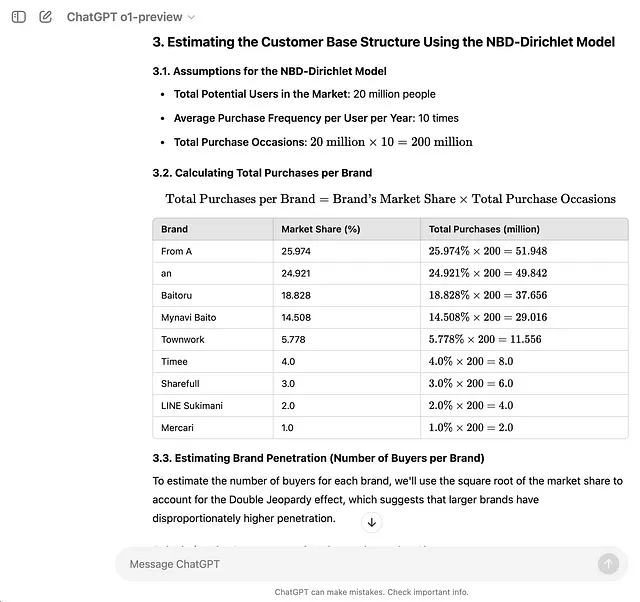Viewport: 640px width, 602px height.
Task: Click the 49.842 total purchases formula
Action: tap(488, 273)
